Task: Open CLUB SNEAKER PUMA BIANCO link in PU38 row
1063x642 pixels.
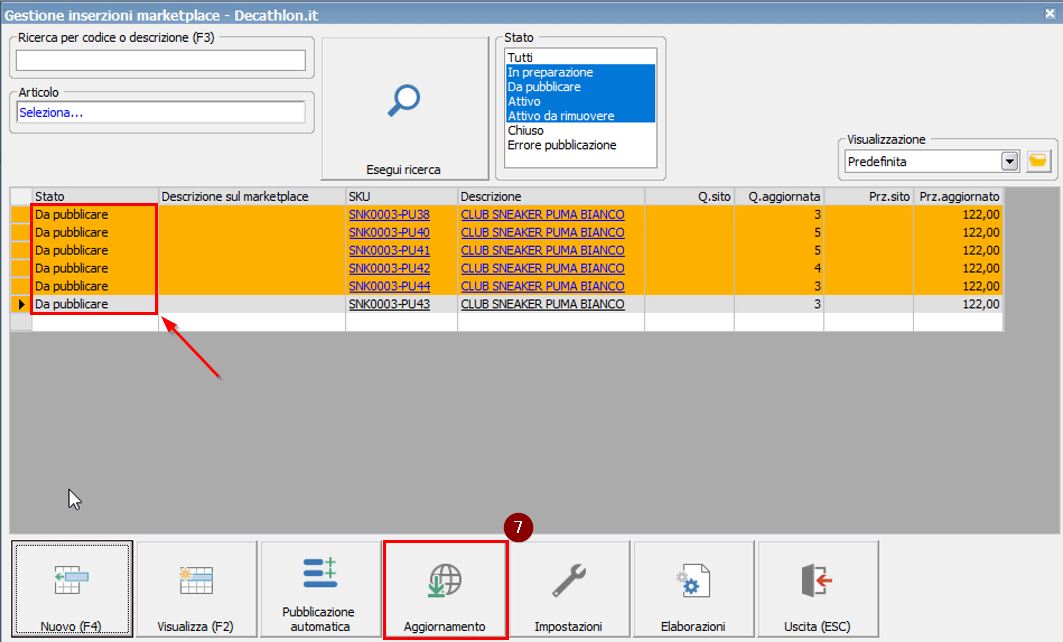Action: coord(542,214)
